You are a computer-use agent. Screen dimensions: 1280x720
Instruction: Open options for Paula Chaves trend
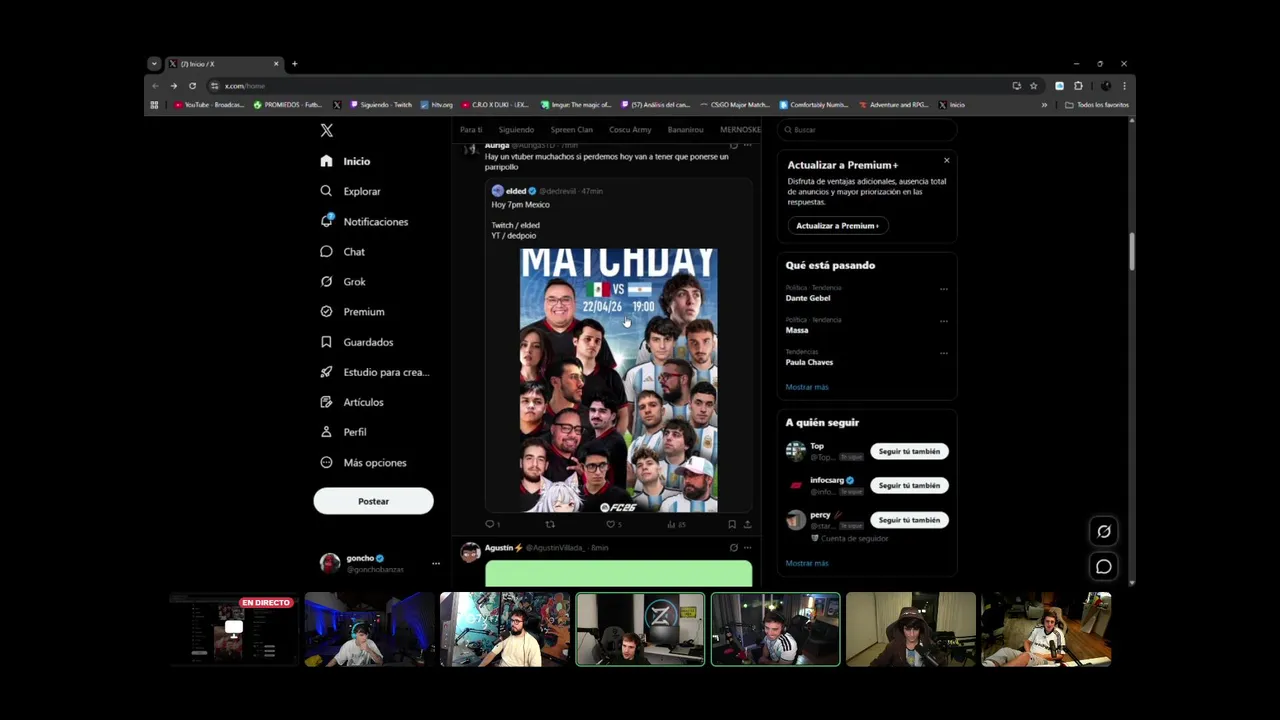click(x=943, y=353)
